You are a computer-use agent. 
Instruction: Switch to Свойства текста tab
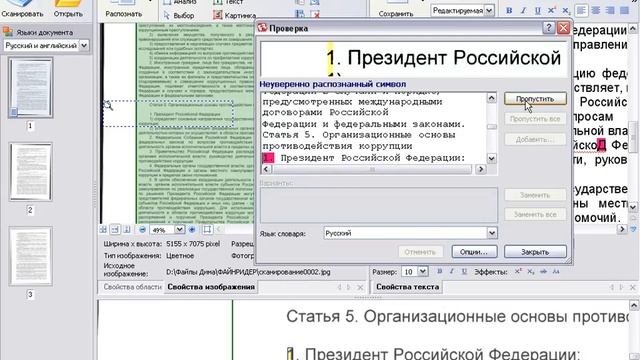pos(407,287)
